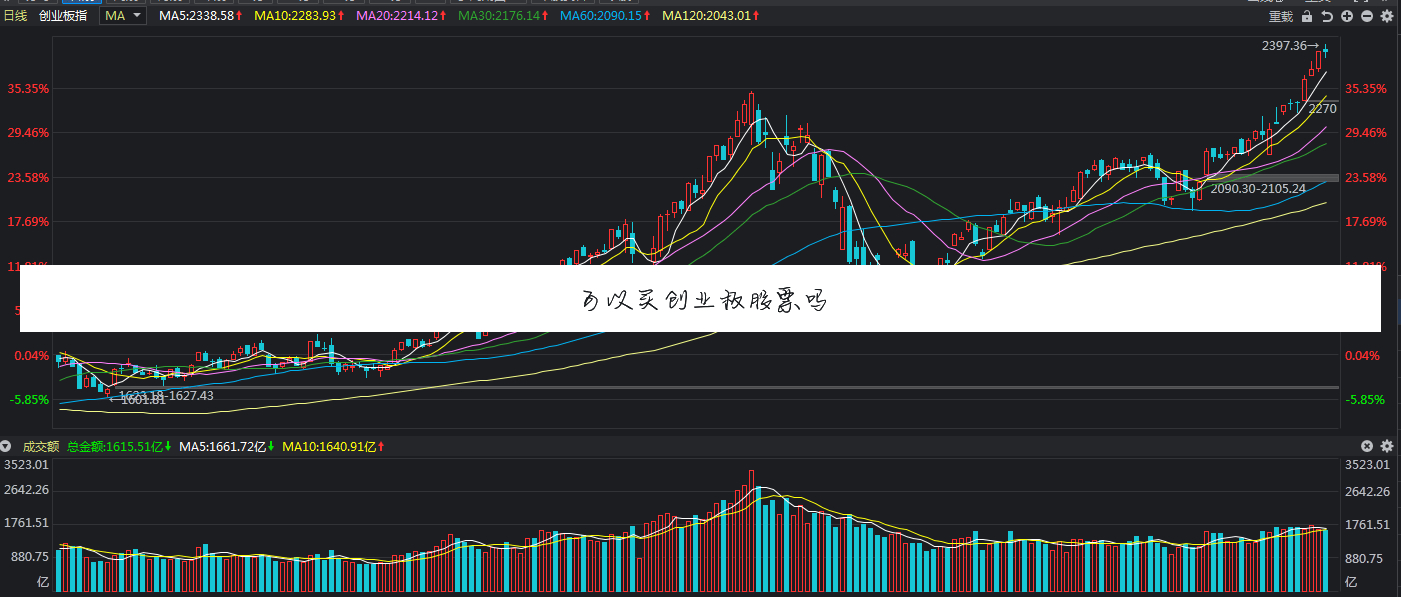Viewport: 1401px width, 597px height.
Task: Zoom in the chart with the plus icon
Action: click(1347, 16)
